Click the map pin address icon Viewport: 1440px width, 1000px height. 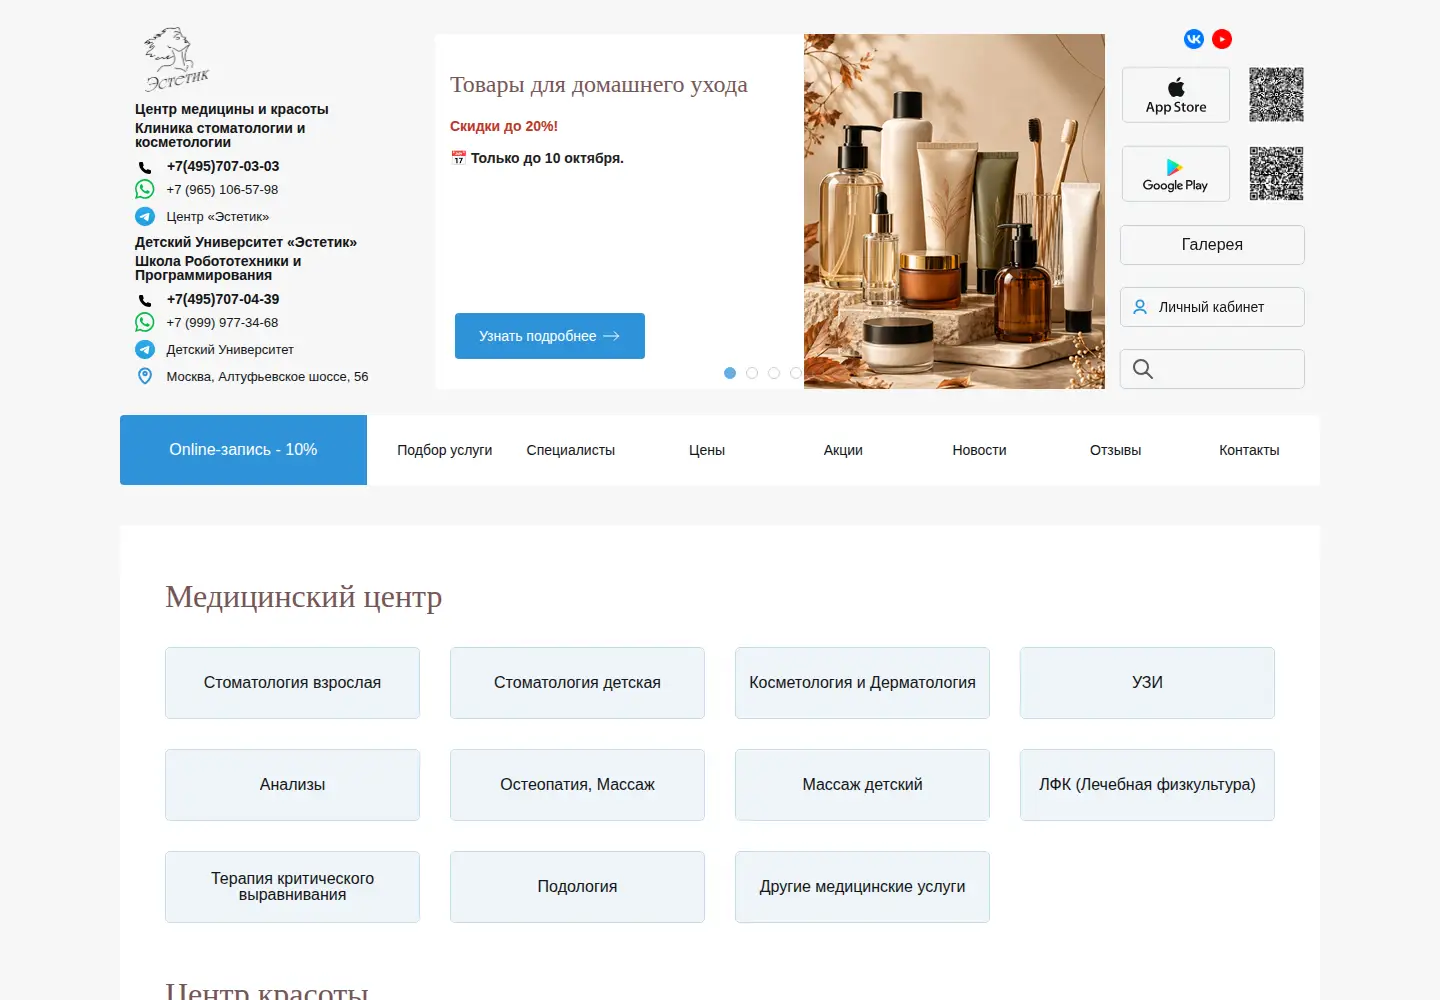pyautogui.click(x=145, y=376)
